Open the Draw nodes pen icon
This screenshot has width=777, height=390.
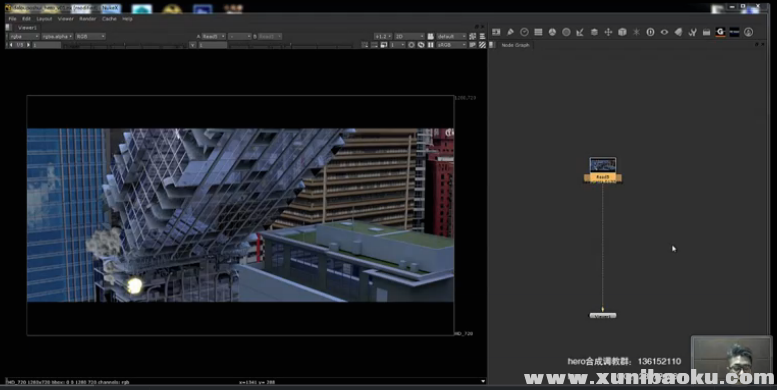[510, 32]
